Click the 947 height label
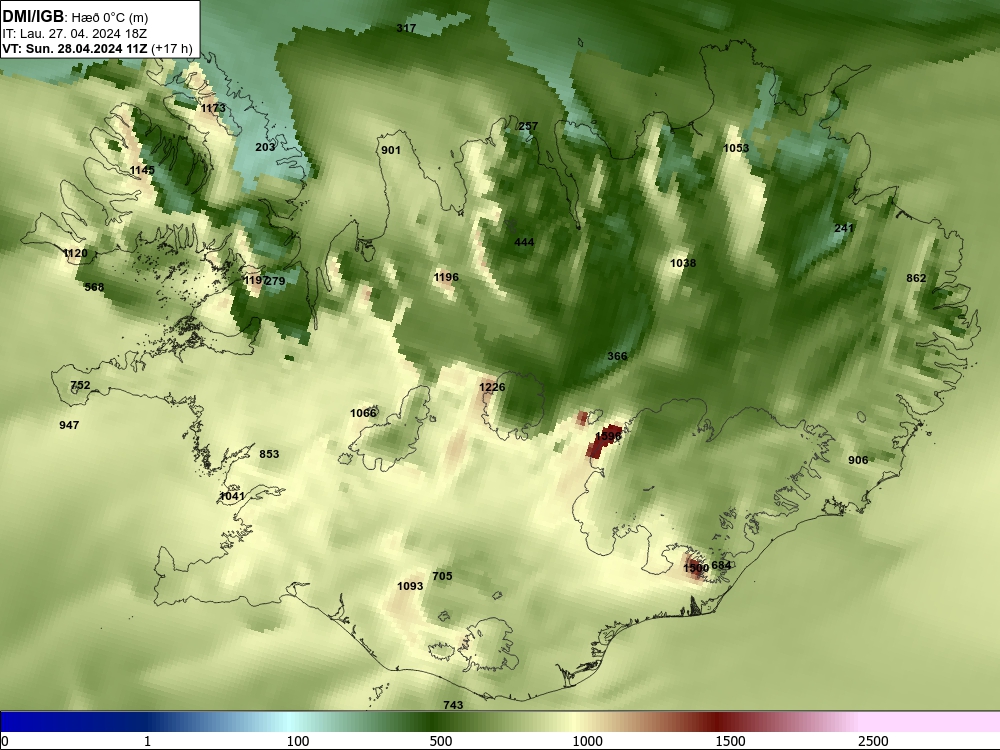The height and width of the screenshot is (750, 1000). (69, 425)
